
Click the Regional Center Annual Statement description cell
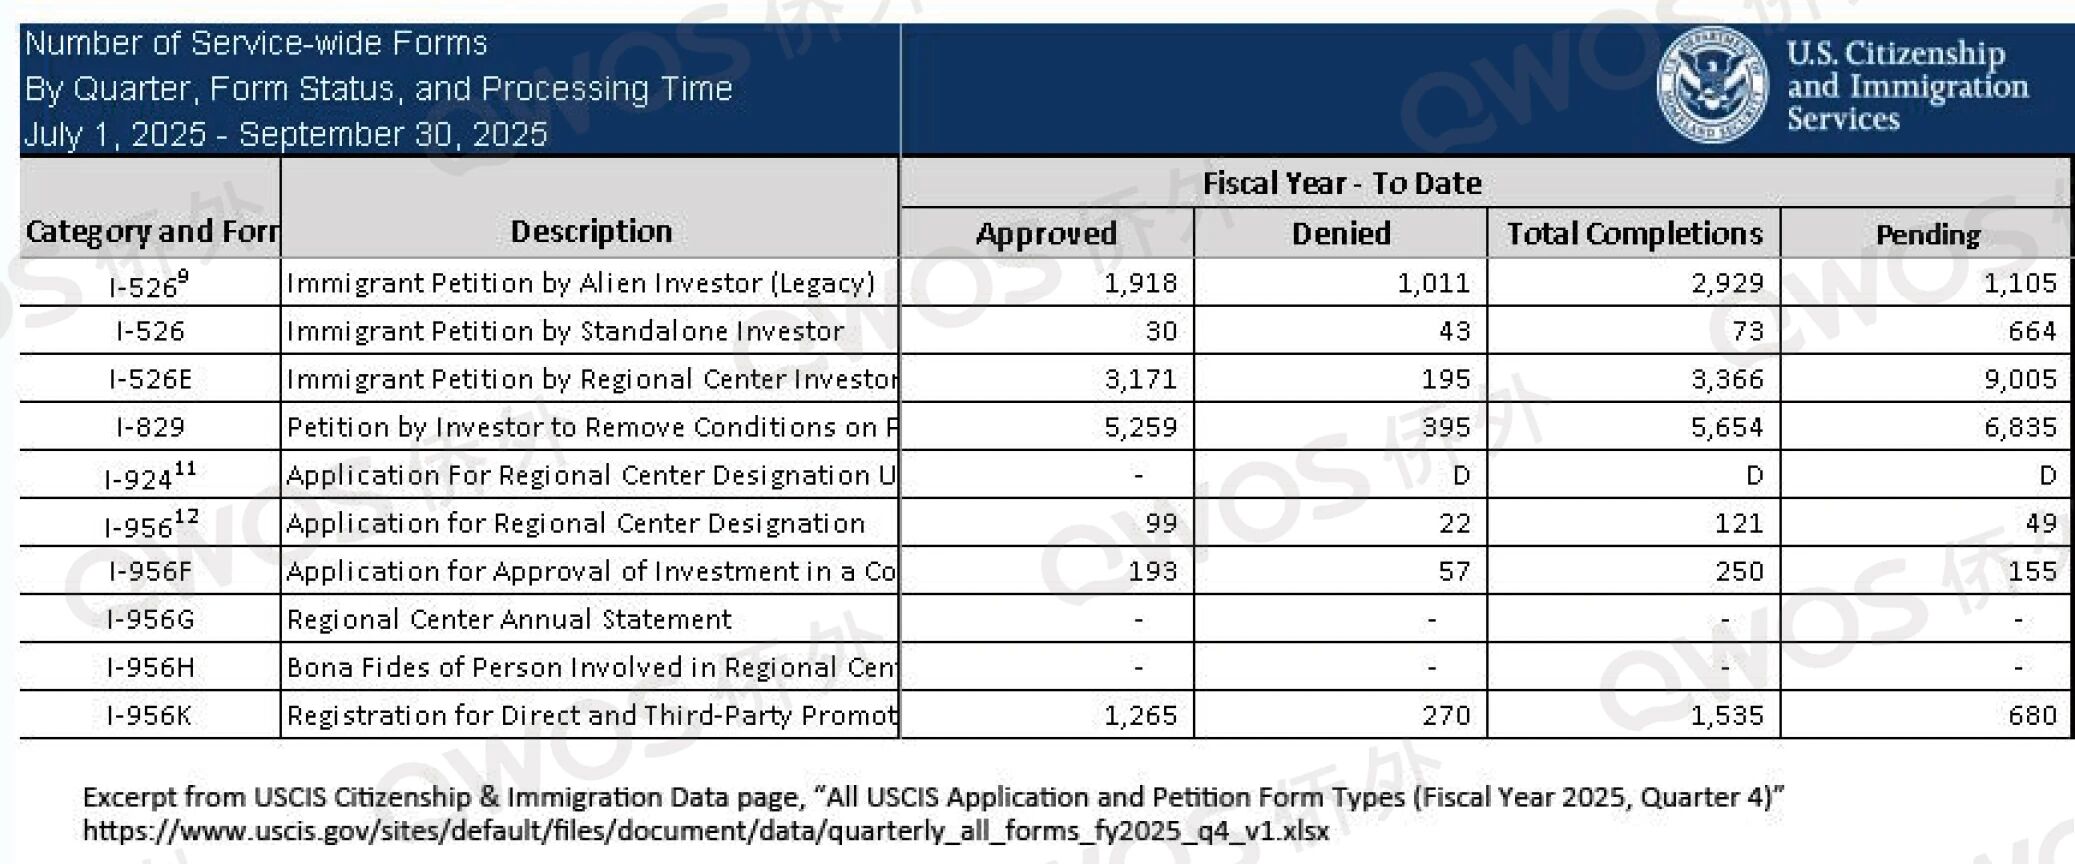pyautogui.click(x=509, y=619)
